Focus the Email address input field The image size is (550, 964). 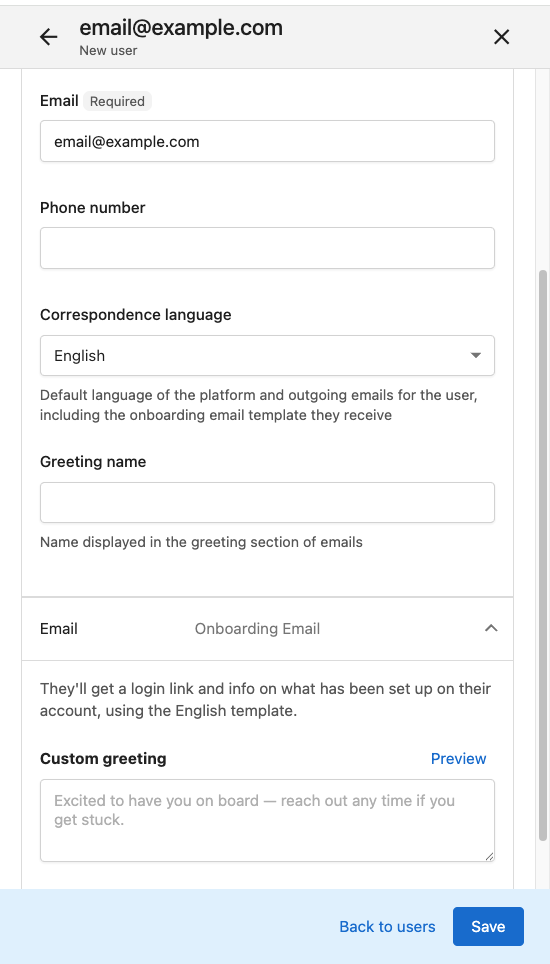[267, 141]
